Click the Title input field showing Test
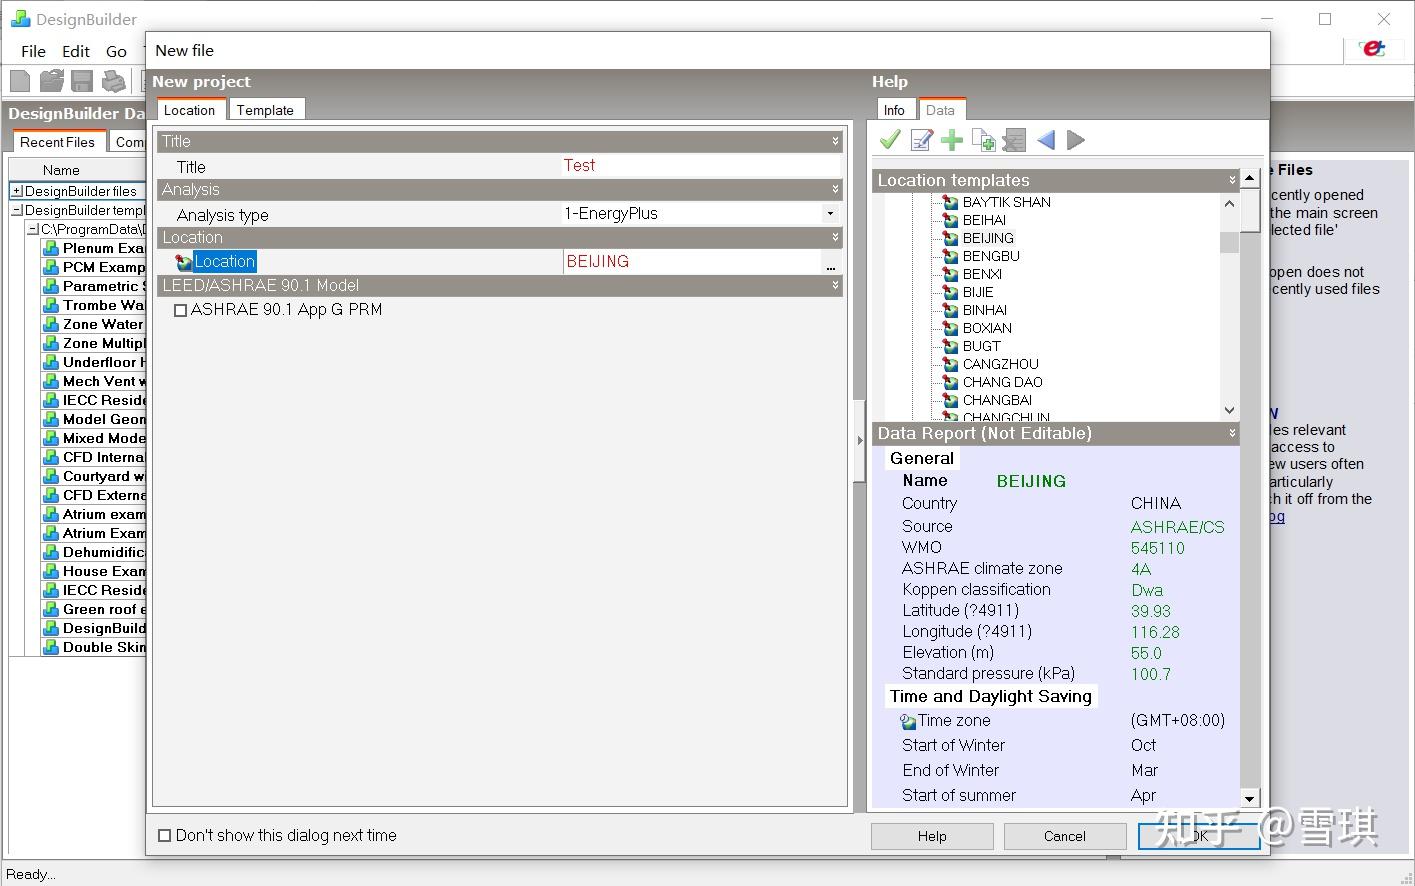 click(700, 166)
